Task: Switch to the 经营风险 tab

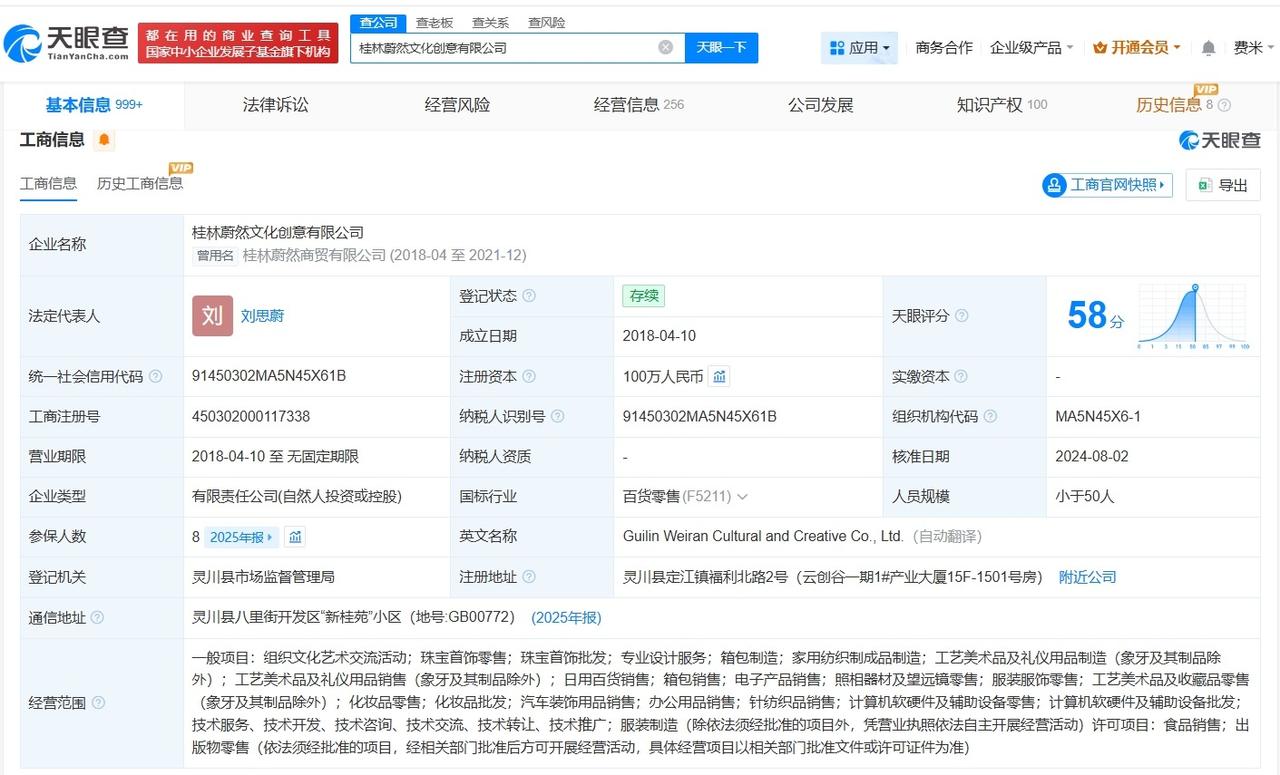Action: (457, 105)
